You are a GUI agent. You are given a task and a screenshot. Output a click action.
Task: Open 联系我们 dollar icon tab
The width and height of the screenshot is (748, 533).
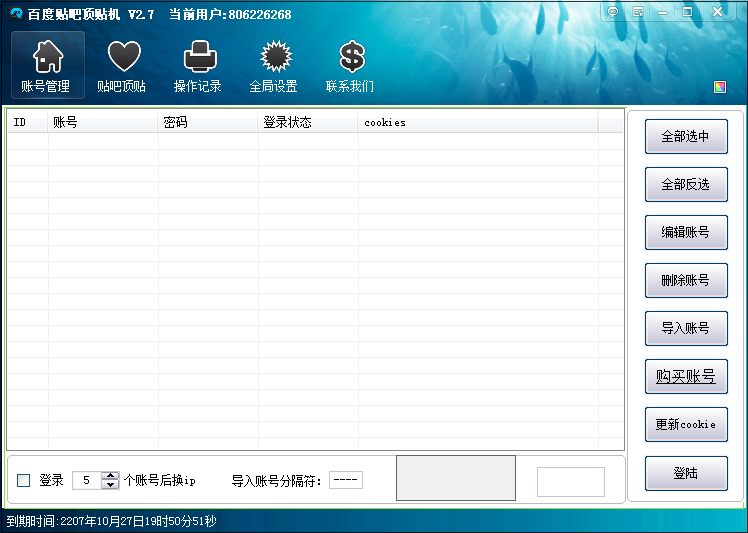tap(352, 65)
